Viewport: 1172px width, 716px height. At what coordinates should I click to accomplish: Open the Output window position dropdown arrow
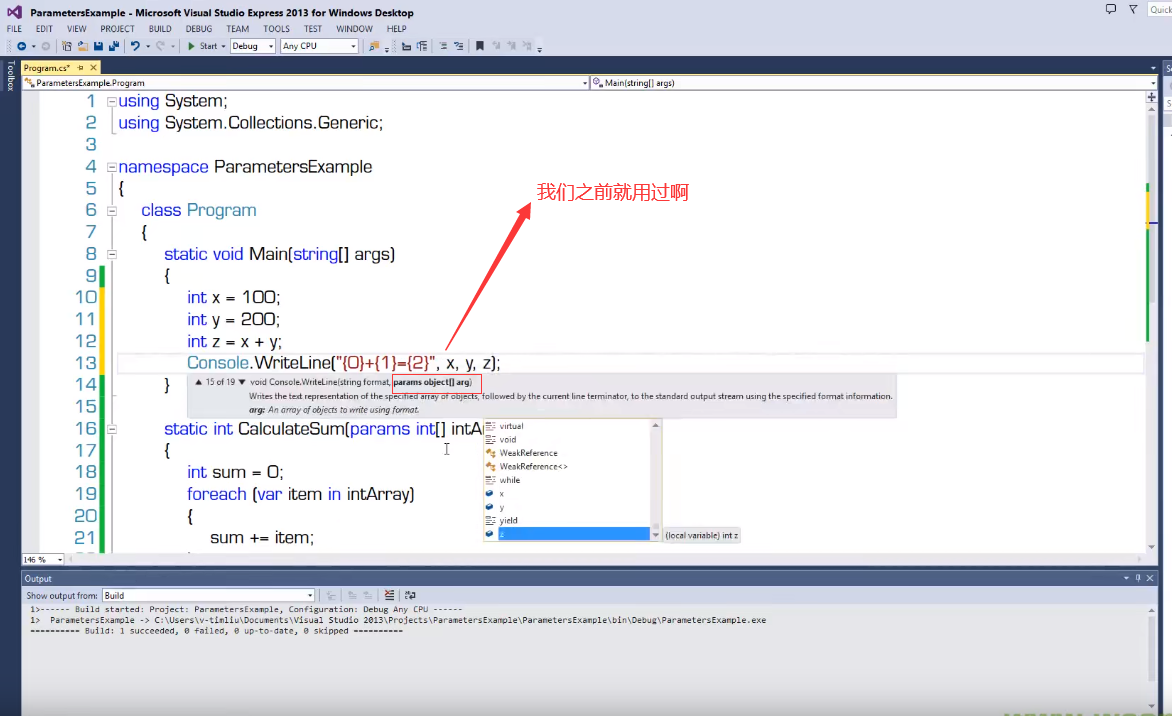(1126, 578)
